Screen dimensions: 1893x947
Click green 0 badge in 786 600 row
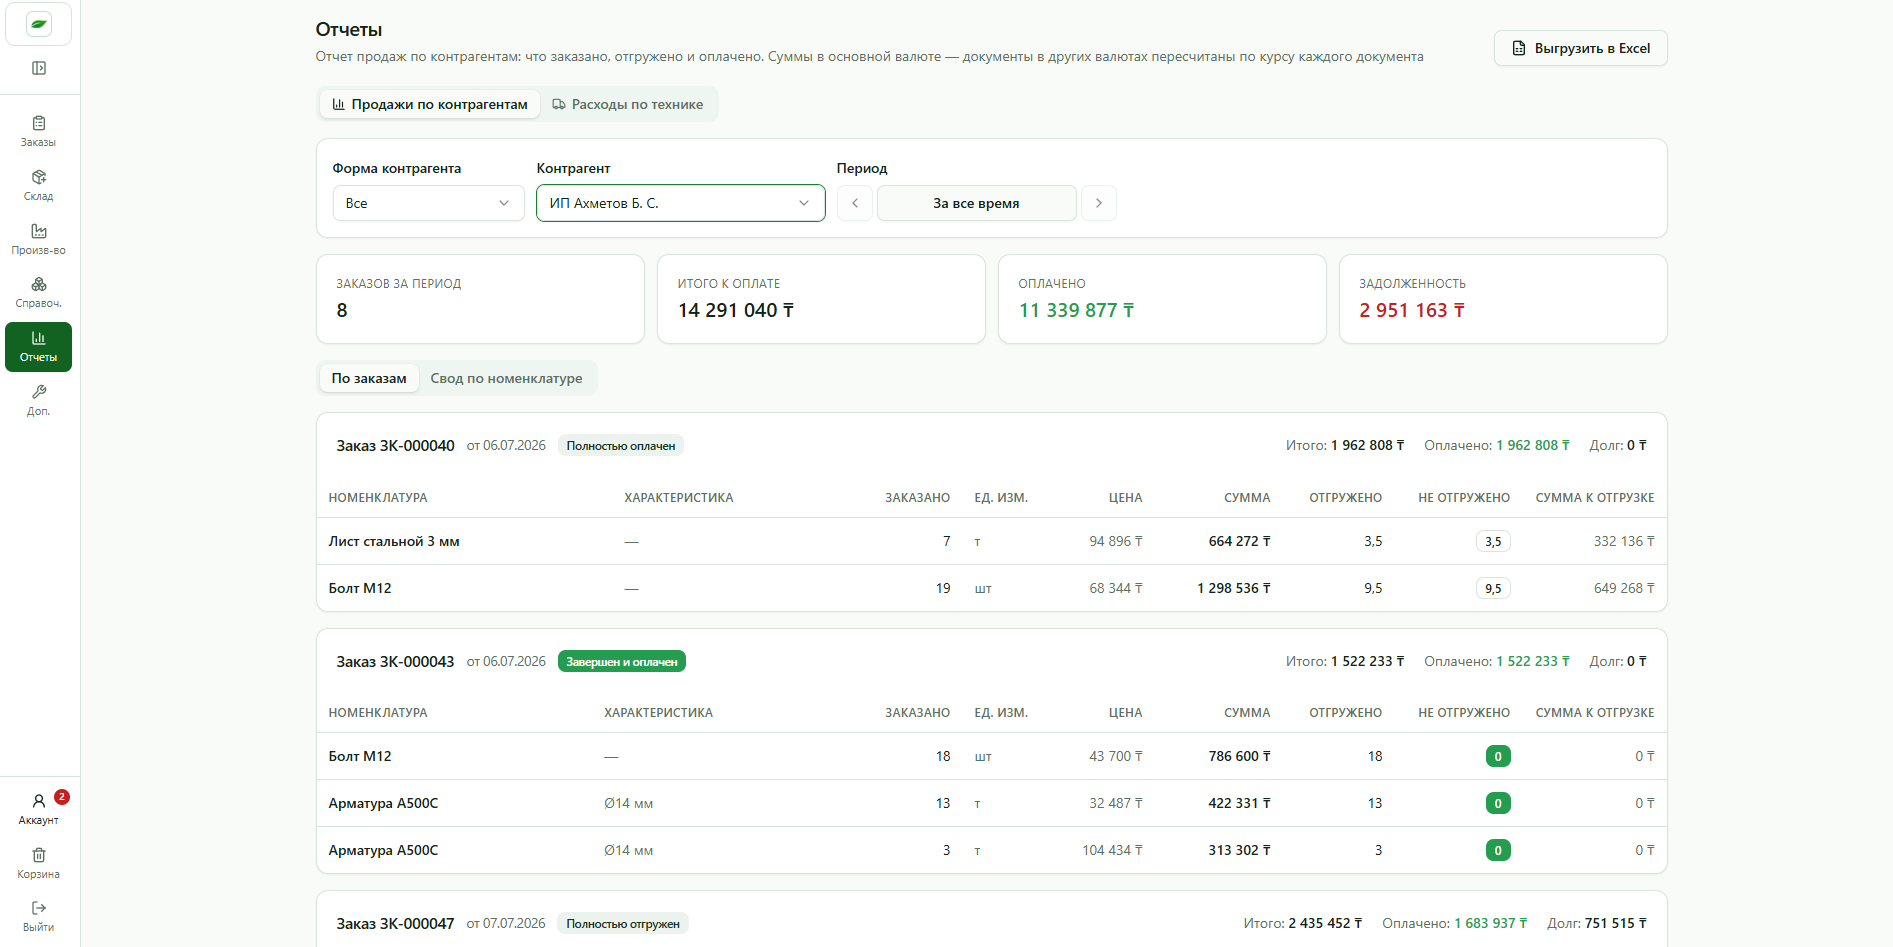(x=1498, y=756)
